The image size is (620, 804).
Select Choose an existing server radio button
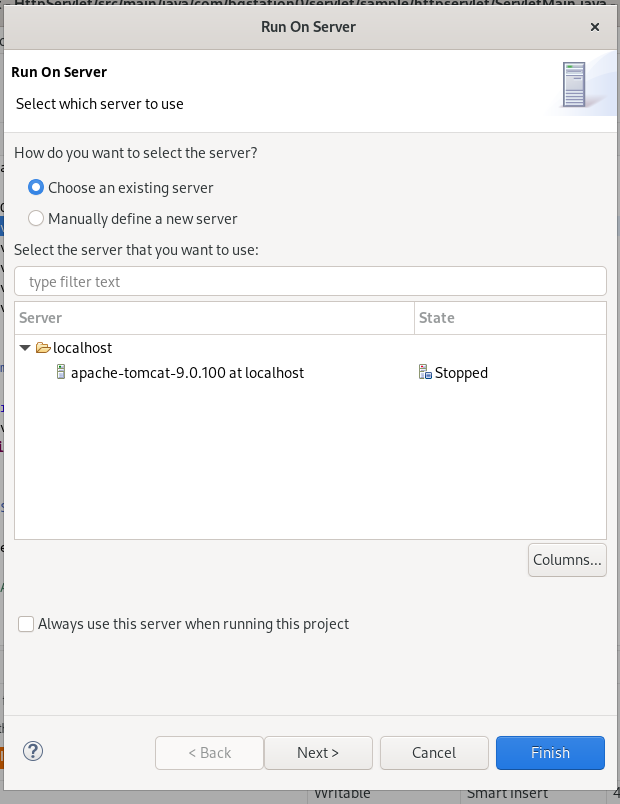(x=35, y=188)
